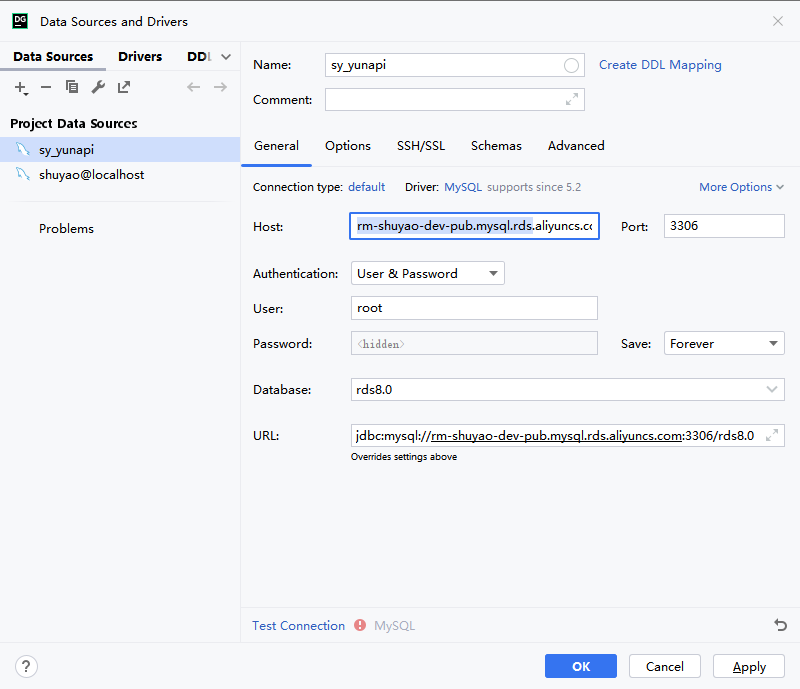Open the Options tab
This screenshot has height=689, width=800.
[x=348, y=146]
